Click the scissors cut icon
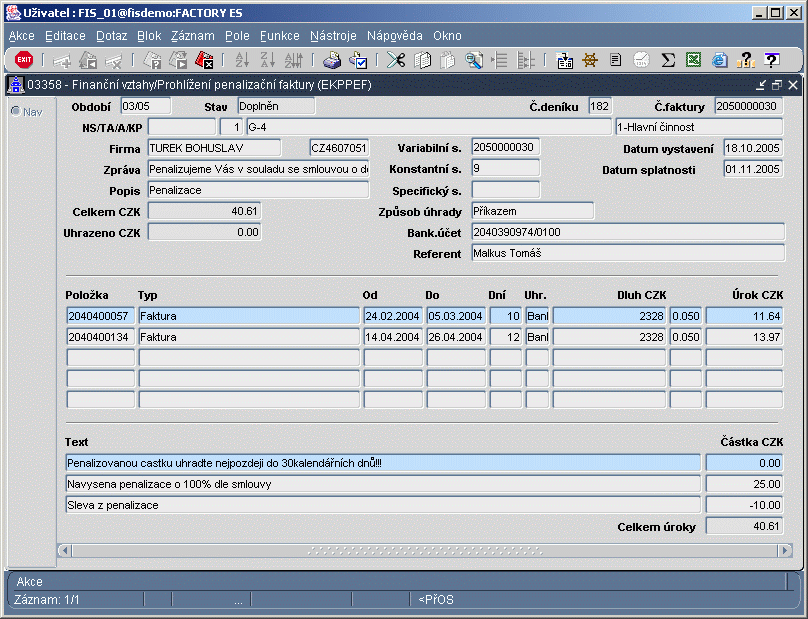Viewport: 808px width, 619px height. coord(396,60)
